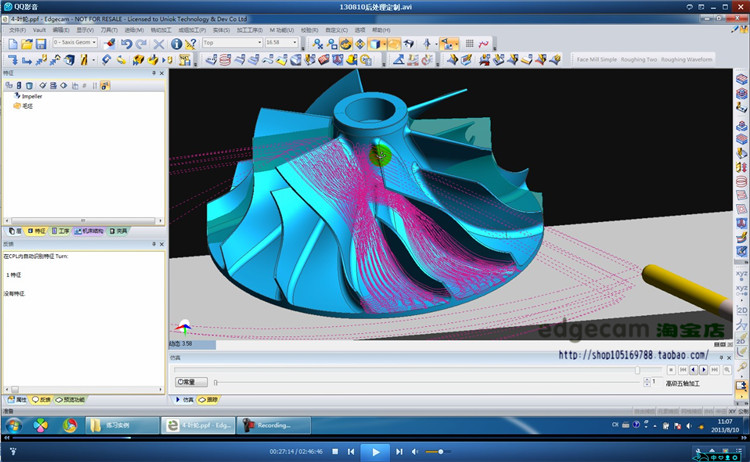Viewport: 750px width, 462px height.
Task: Click the Redo arrow icon
Action: click(x=141, y=44)
